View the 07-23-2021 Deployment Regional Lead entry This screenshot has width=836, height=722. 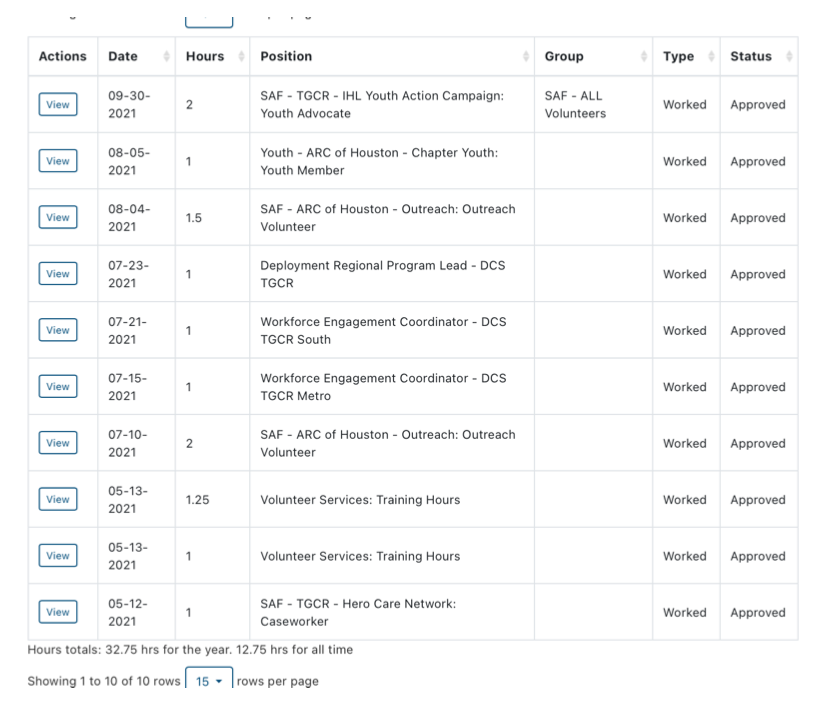coord(58,274)
